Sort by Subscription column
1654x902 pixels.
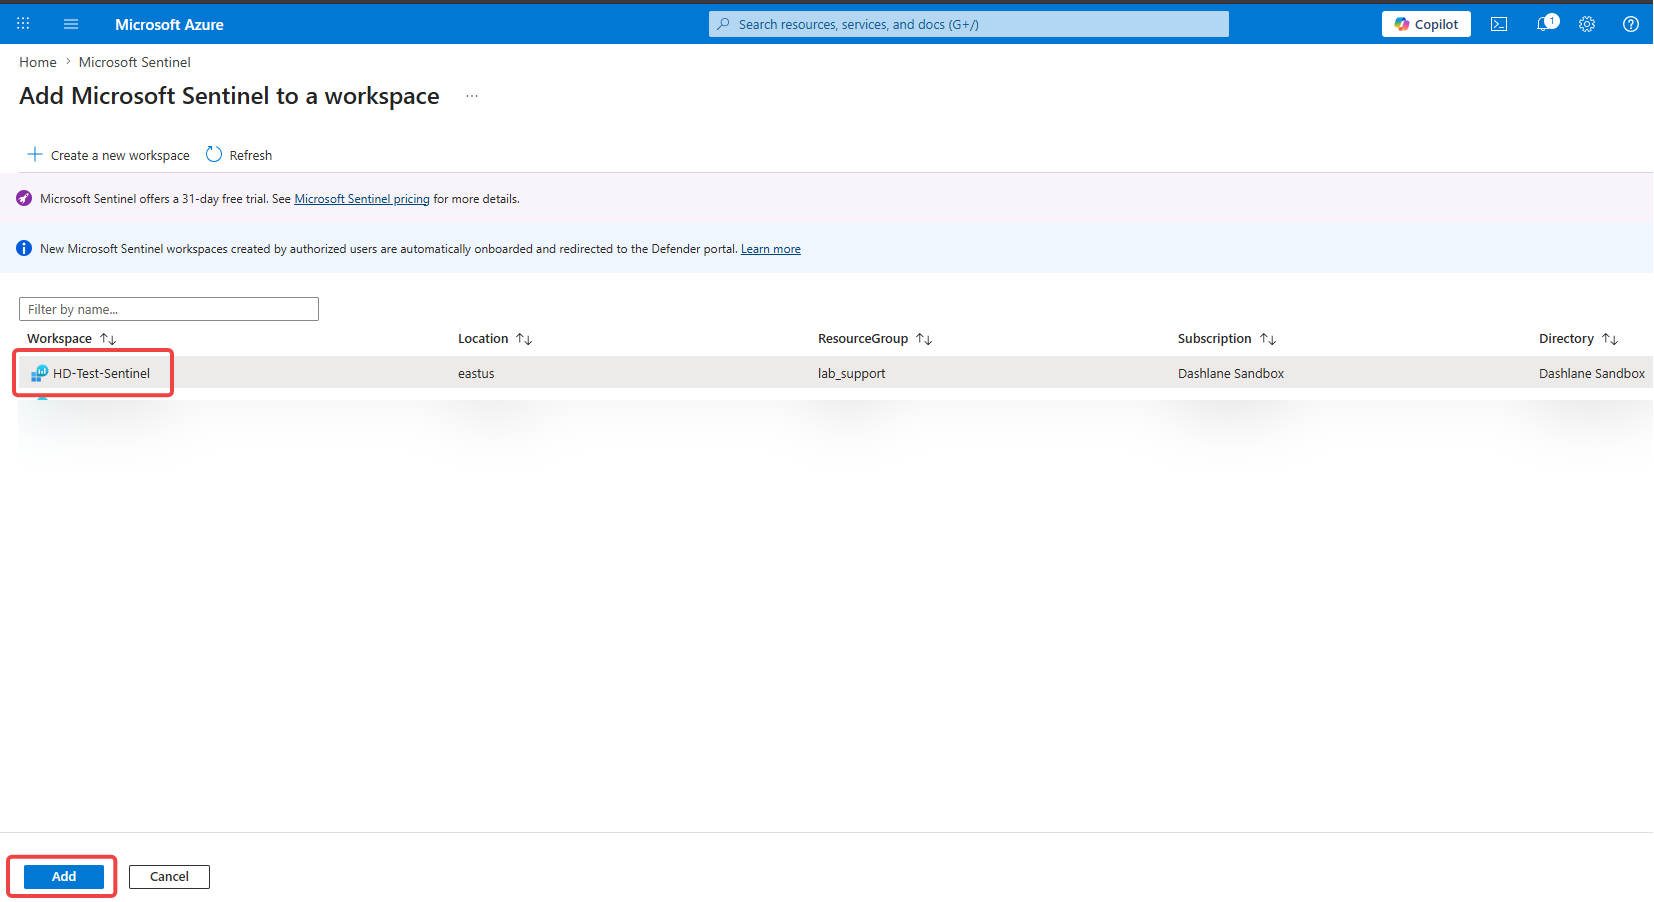pyautogui.click(x=1227, y=339)
